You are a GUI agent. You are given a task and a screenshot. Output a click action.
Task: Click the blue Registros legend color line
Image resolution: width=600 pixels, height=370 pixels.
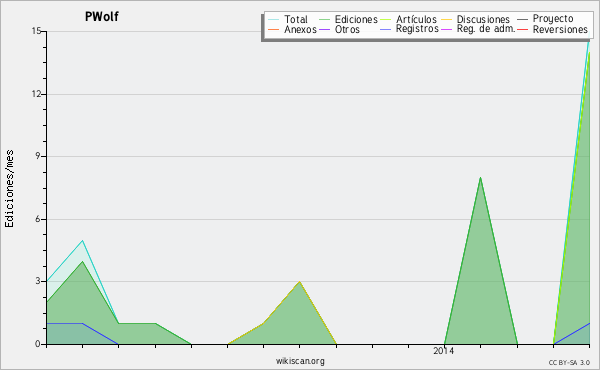[x=386, y=29]
